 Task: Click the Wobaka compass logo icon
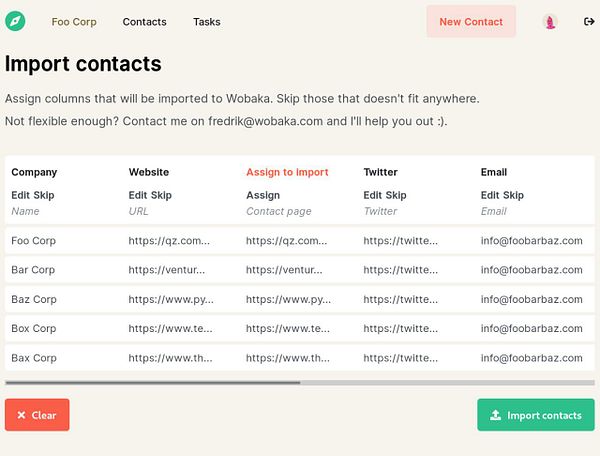(15, 21)
